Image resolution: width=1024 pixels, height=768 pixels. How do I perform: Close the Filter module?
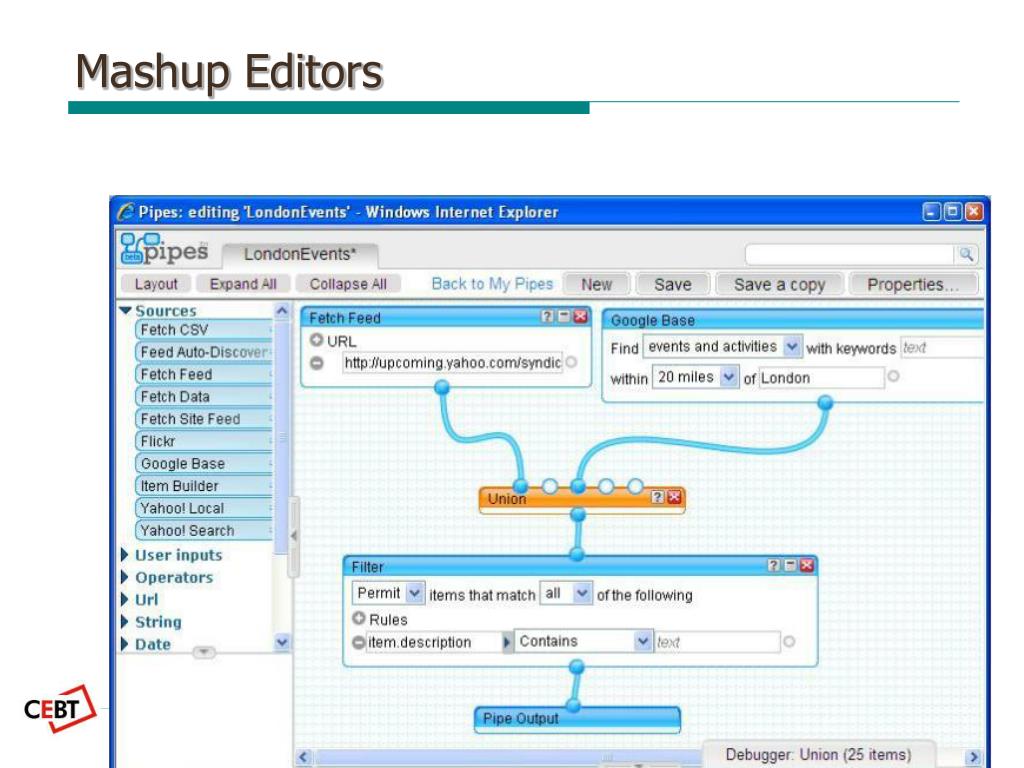click(807, 565)
